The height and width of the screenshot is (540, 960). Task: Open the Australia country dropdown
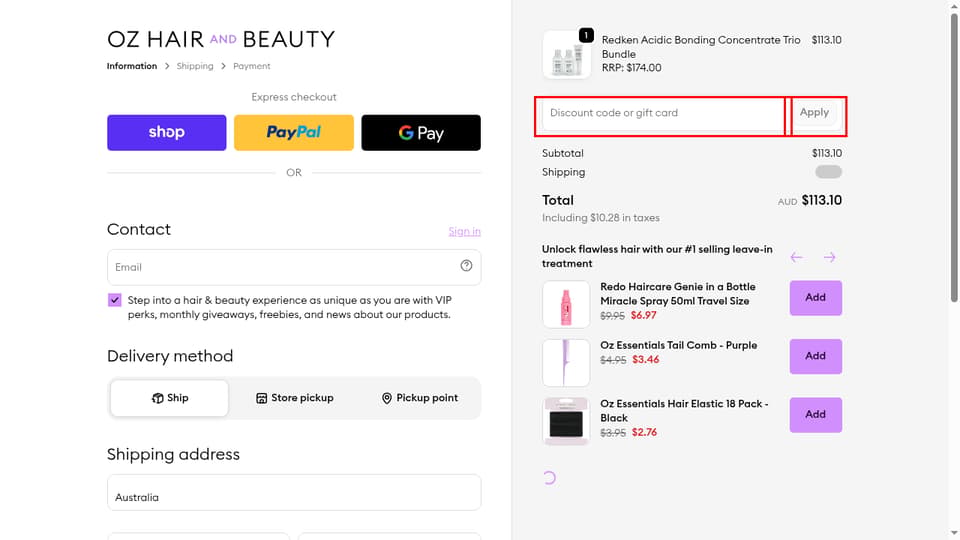(294, 492)
